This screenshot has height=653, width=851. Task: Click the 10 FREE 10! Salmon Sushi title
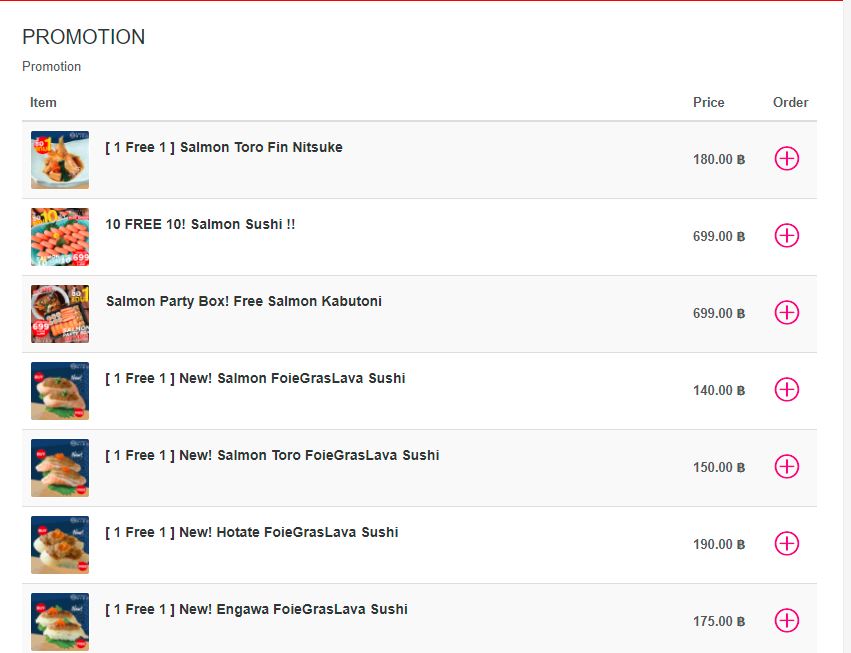point(200,224)
